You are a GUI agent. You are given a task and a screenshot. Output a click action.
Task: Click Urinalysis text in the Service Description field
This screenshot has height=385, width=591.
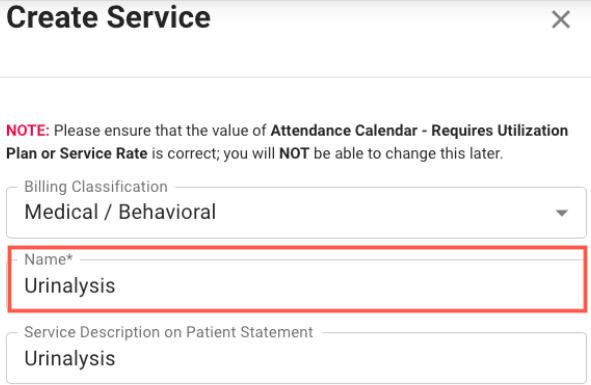point(70,358)
